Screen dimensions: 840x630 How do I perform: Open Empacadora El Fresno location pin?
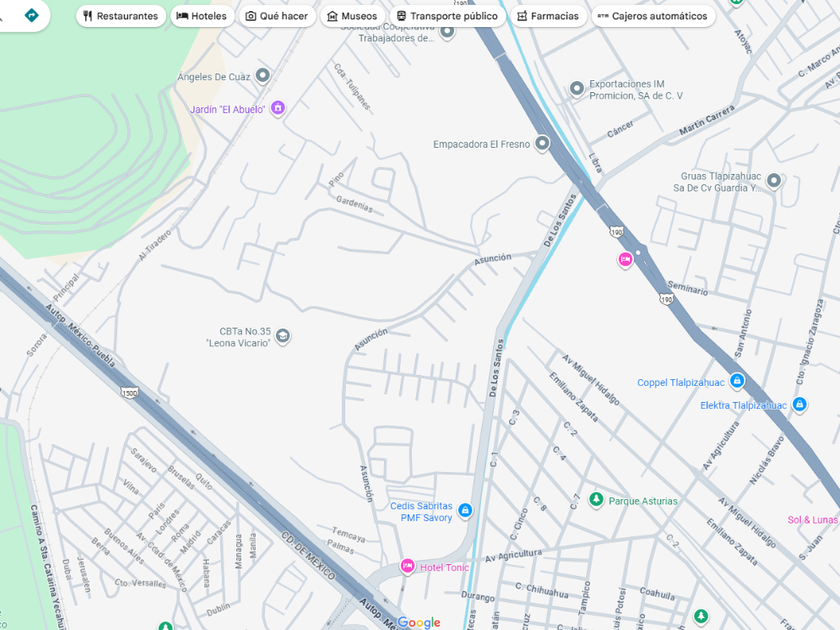point(542,144)
